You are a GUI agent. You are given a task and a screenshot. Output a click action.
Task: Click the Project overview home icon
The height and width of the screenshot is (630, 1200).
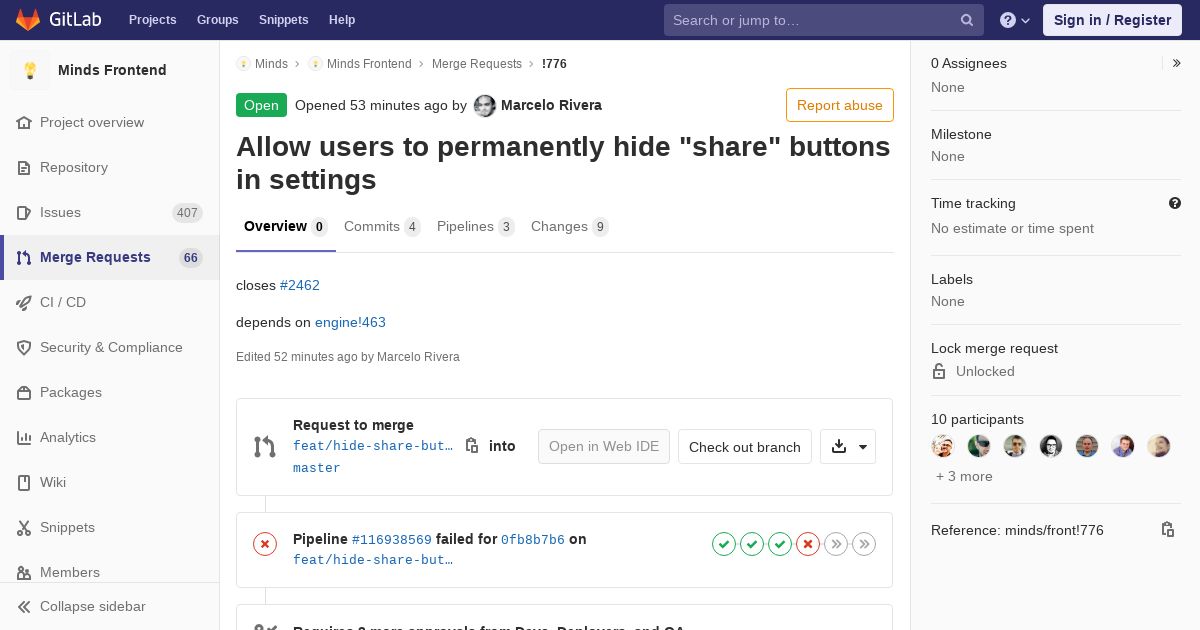coord(24,123)
